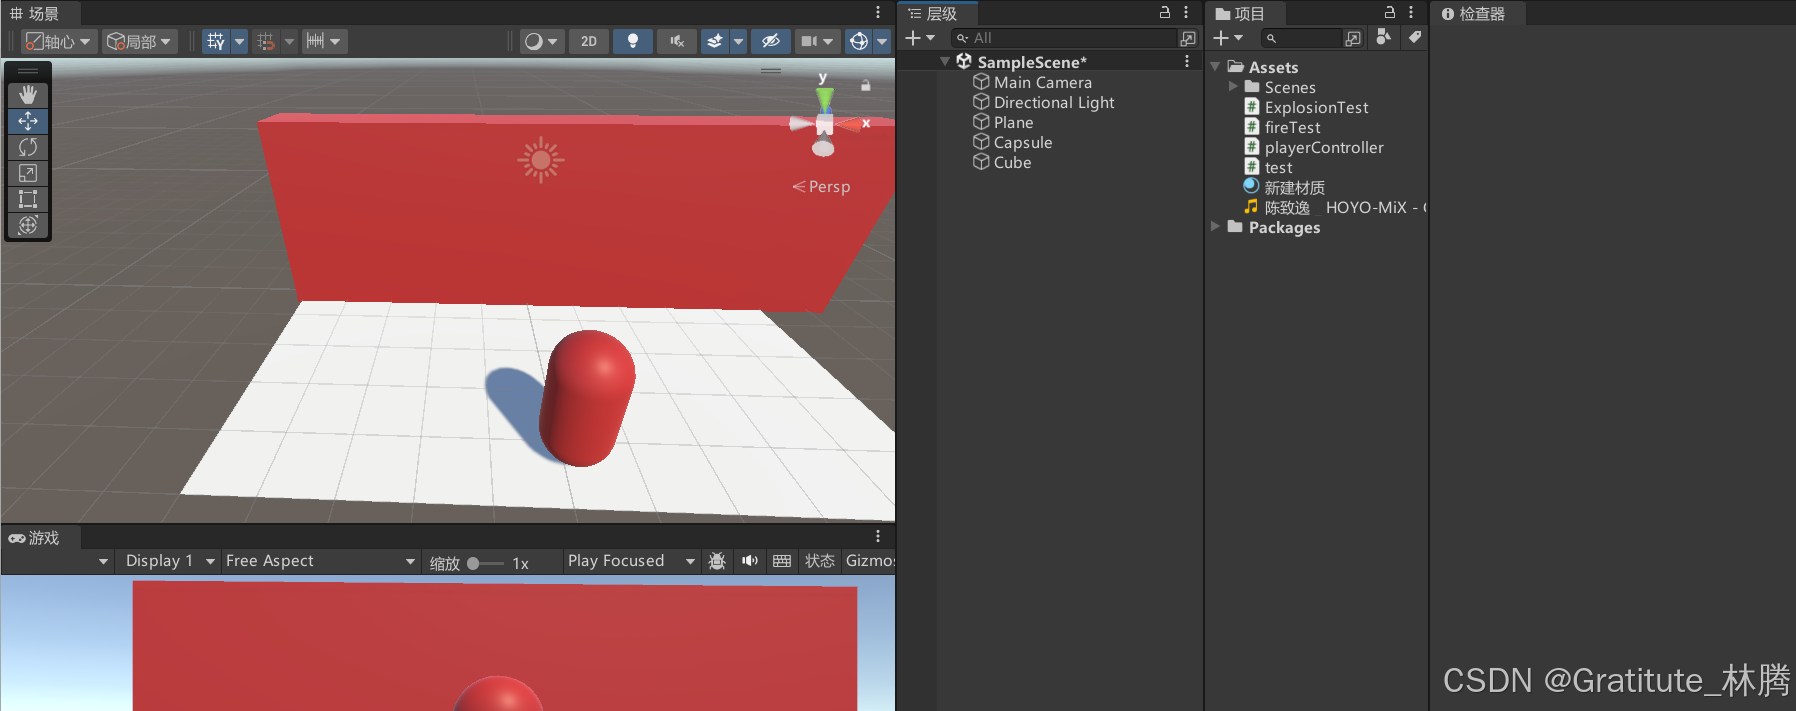The image size is (1796, 711).
Task: Open the draw mode shading dropdown
Action: (x=541, y=41)
